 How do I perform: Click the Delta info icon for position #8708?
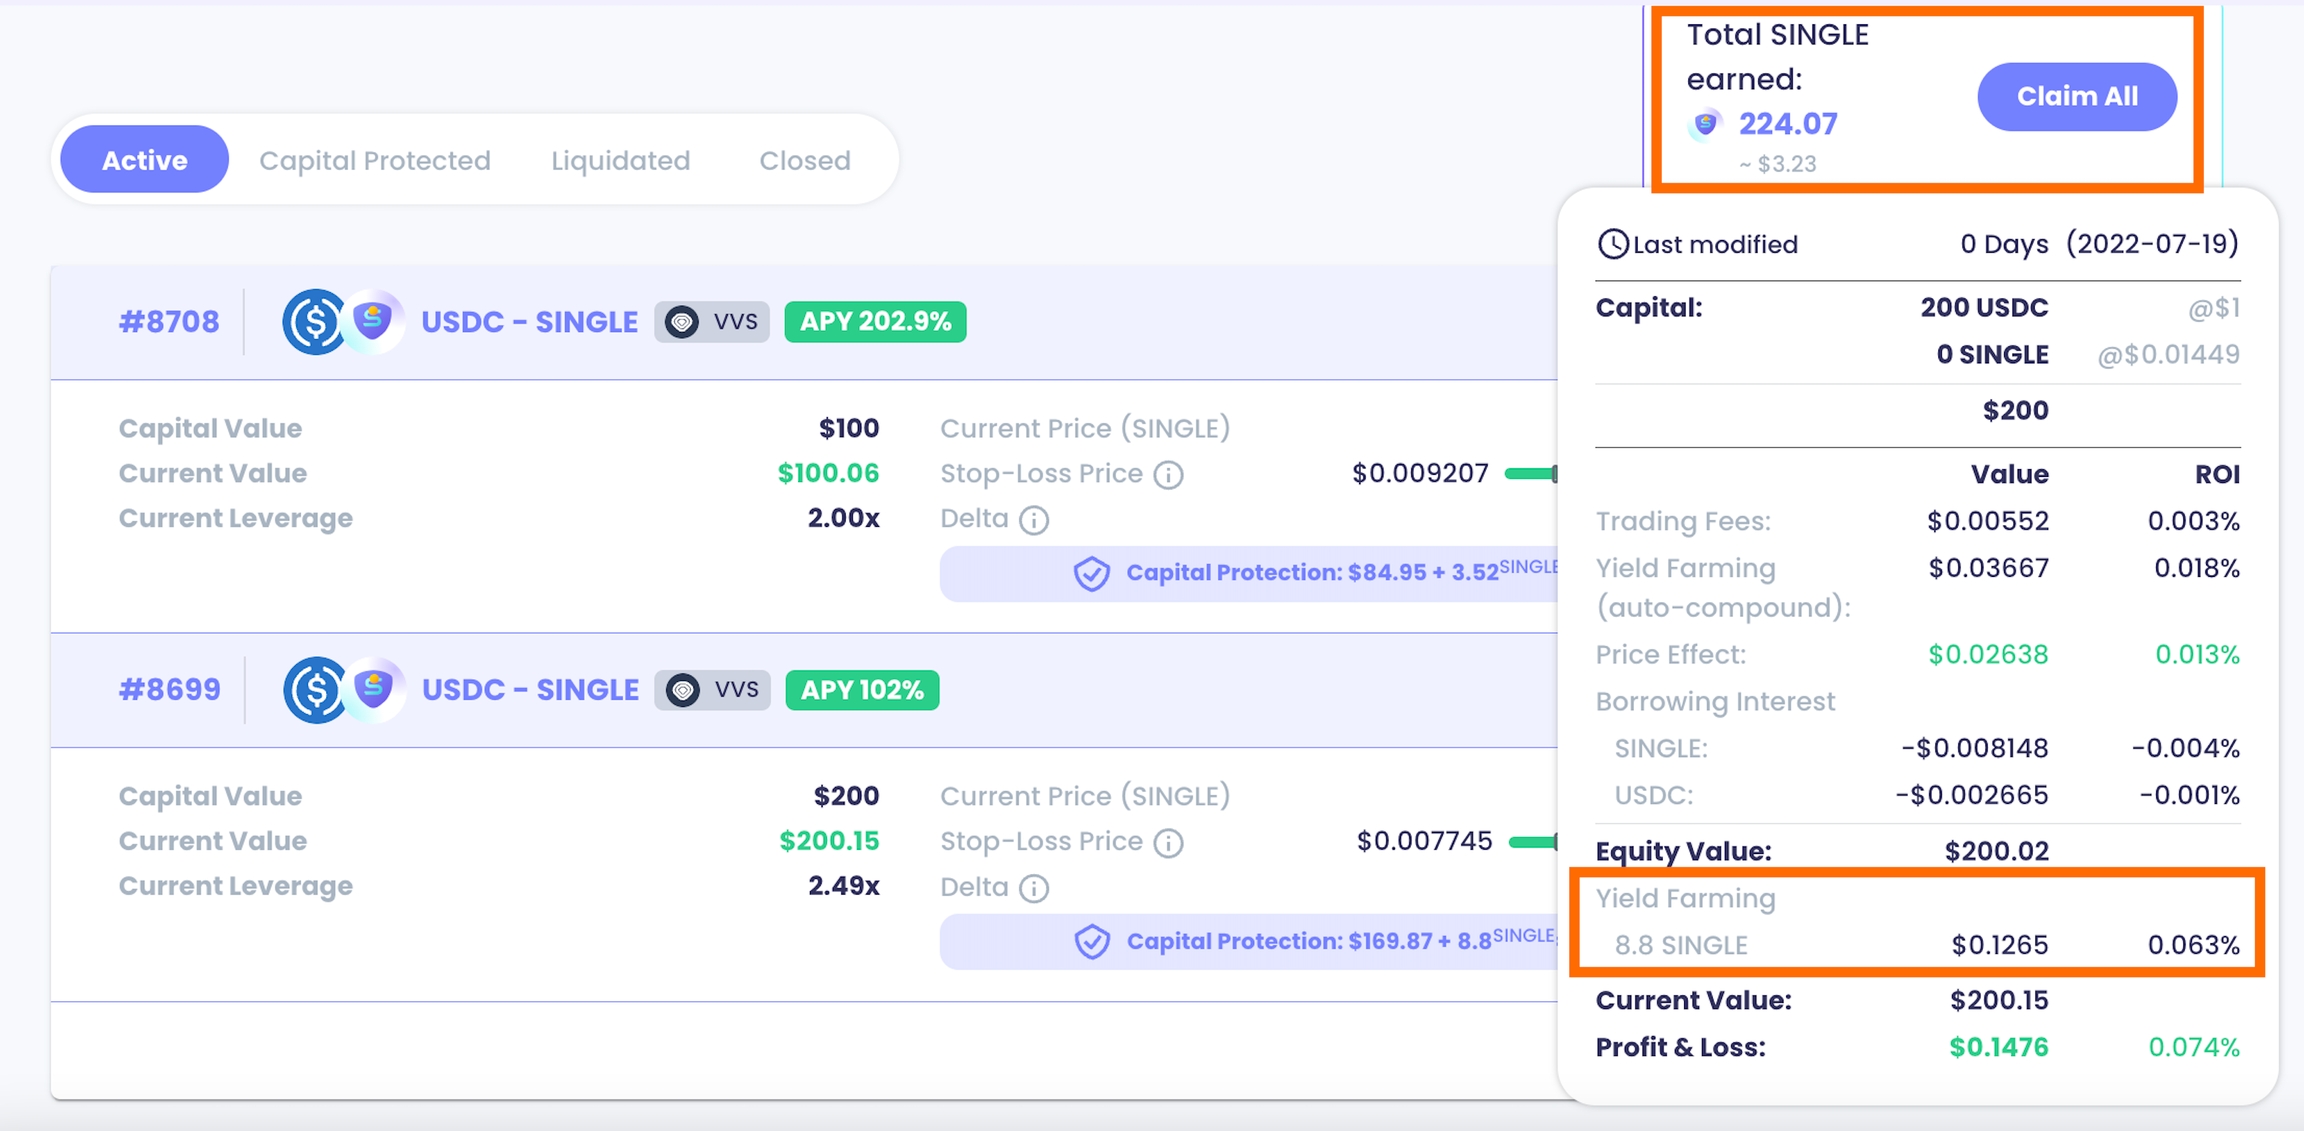1034,520
